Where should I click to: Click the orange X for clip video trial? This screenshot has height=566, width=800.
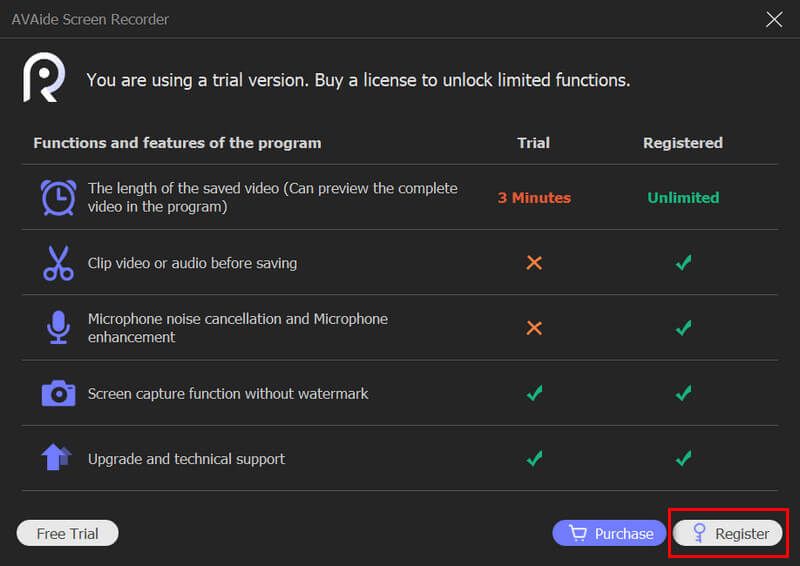(534, 263)
